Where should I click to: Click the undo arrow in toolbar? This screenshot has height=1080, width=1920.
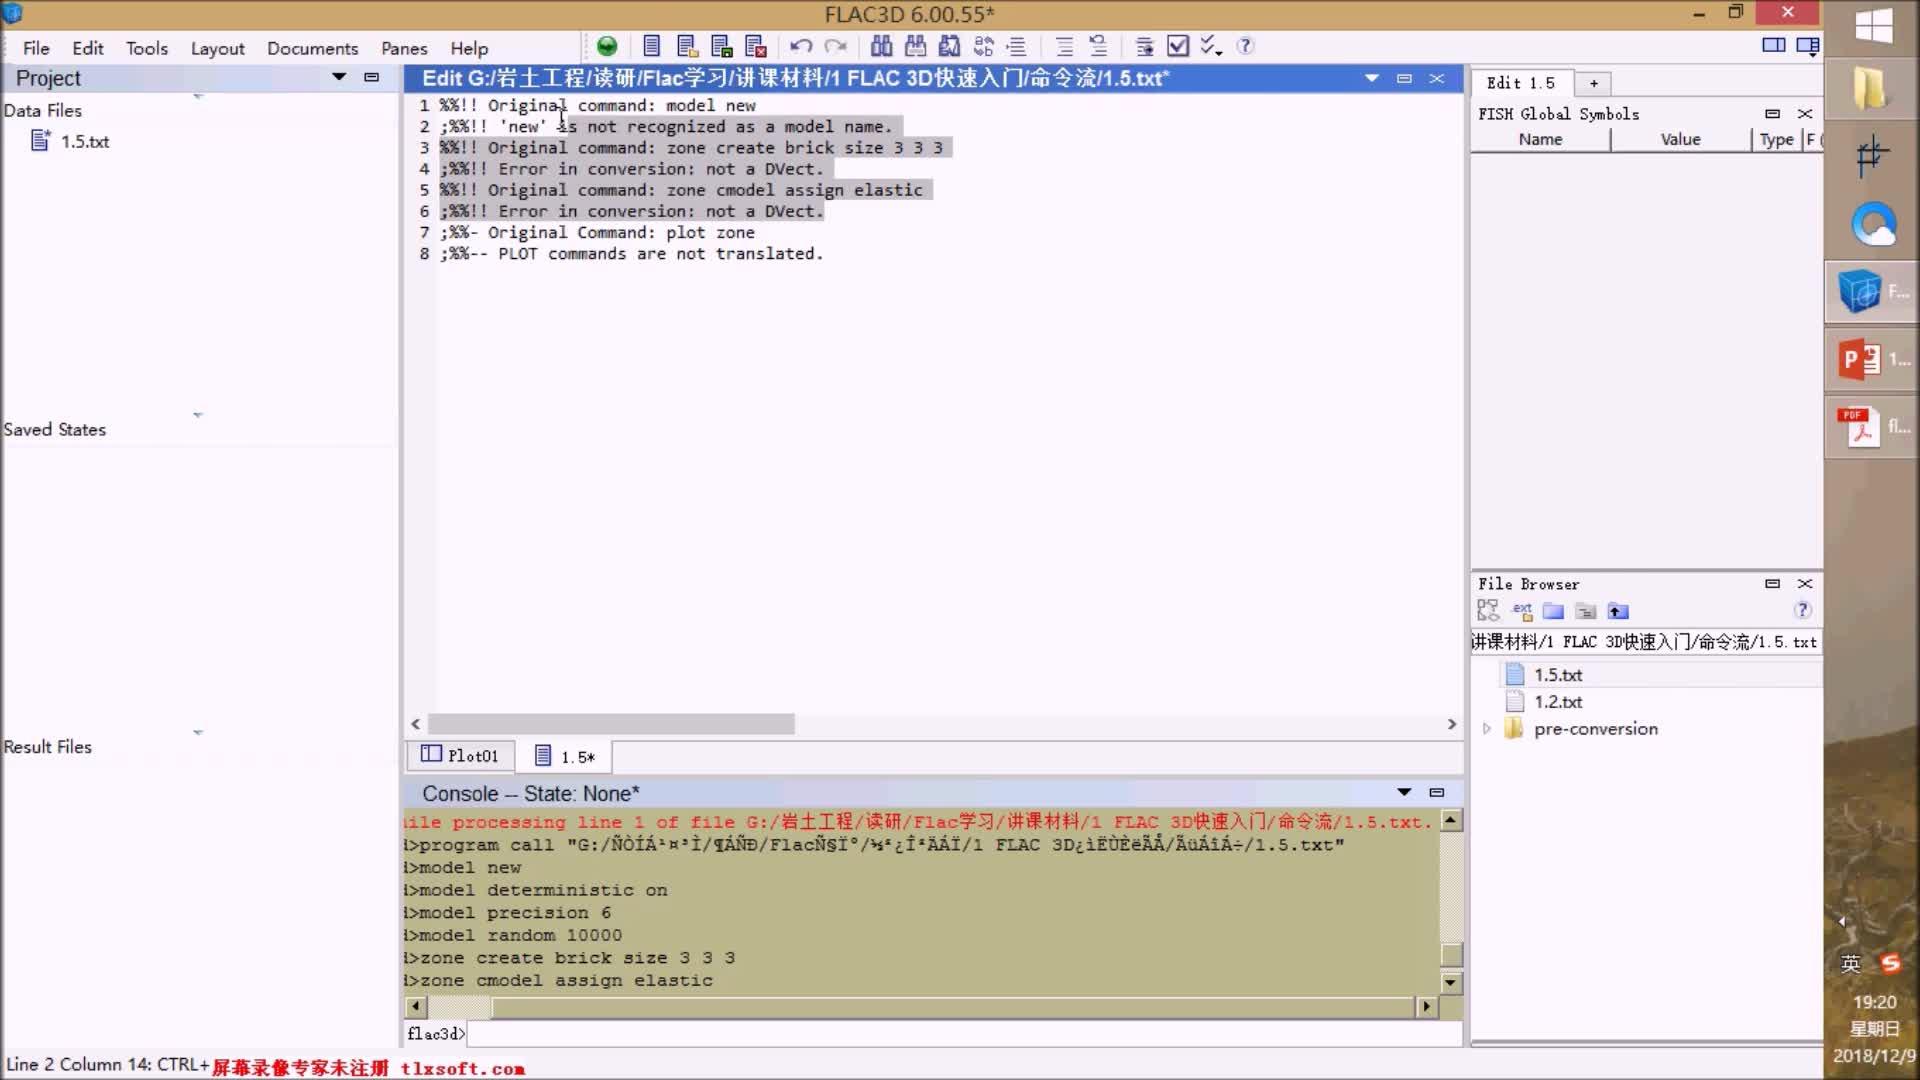(x=800, y=46)
